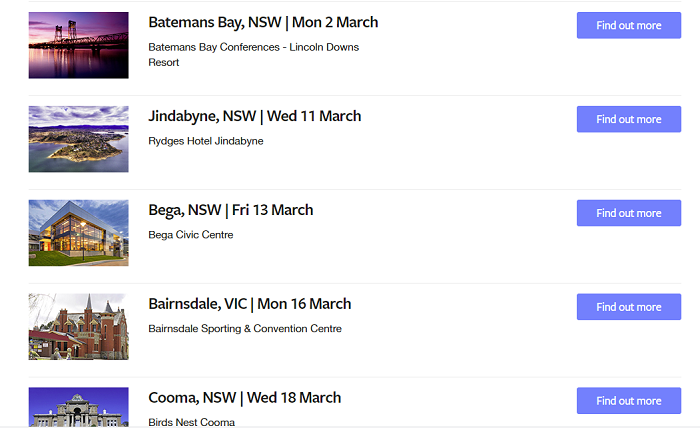Open the Batemans Bay, NSW Mon 2 March heading
This screenshot has height=430, width=700.
263,22
